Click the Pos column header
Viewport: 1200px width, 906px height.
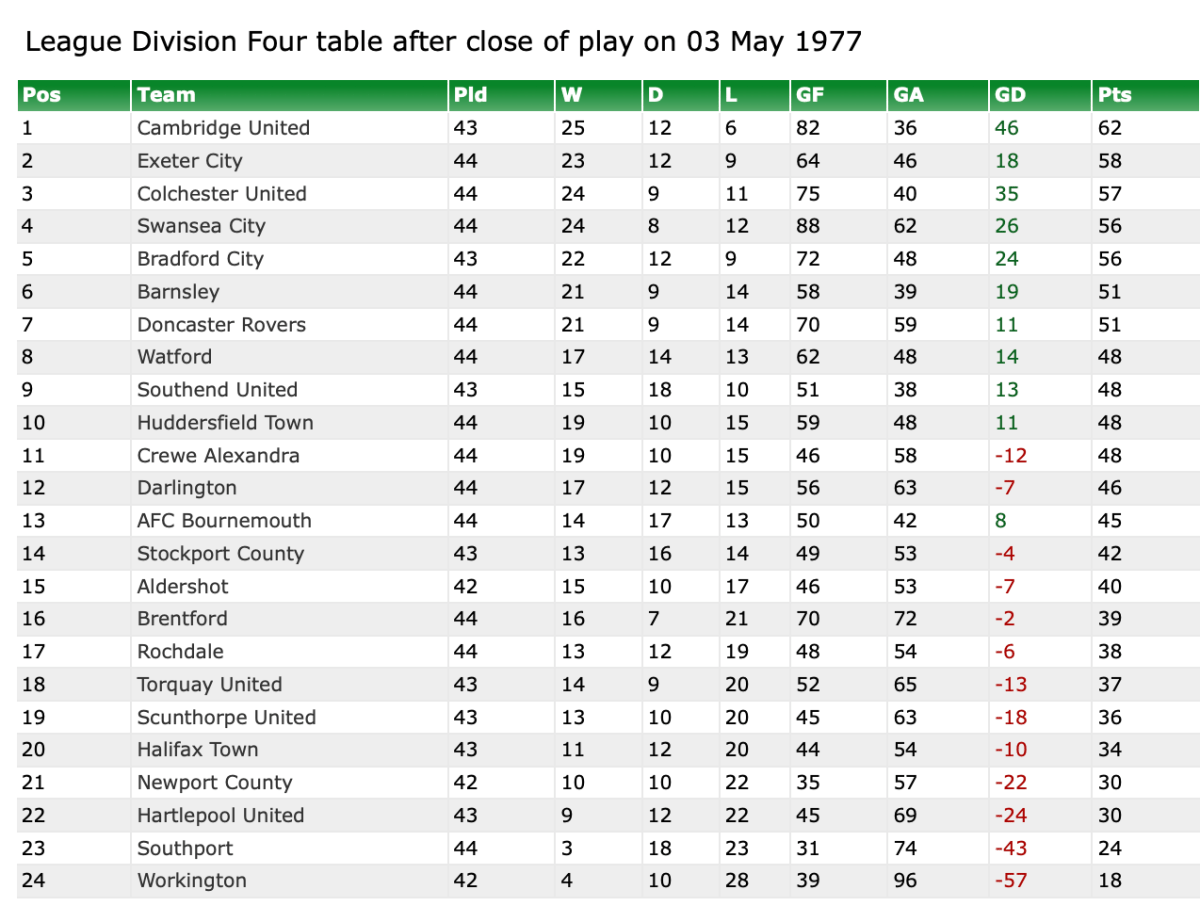point(42,95)
